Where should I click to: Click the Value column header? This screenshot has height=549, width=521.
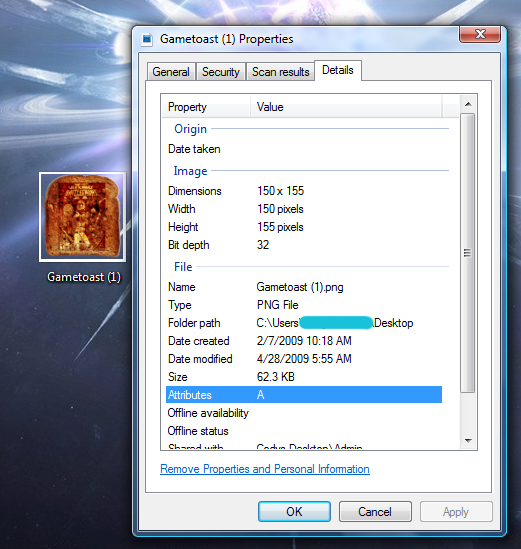click(347, 107)
